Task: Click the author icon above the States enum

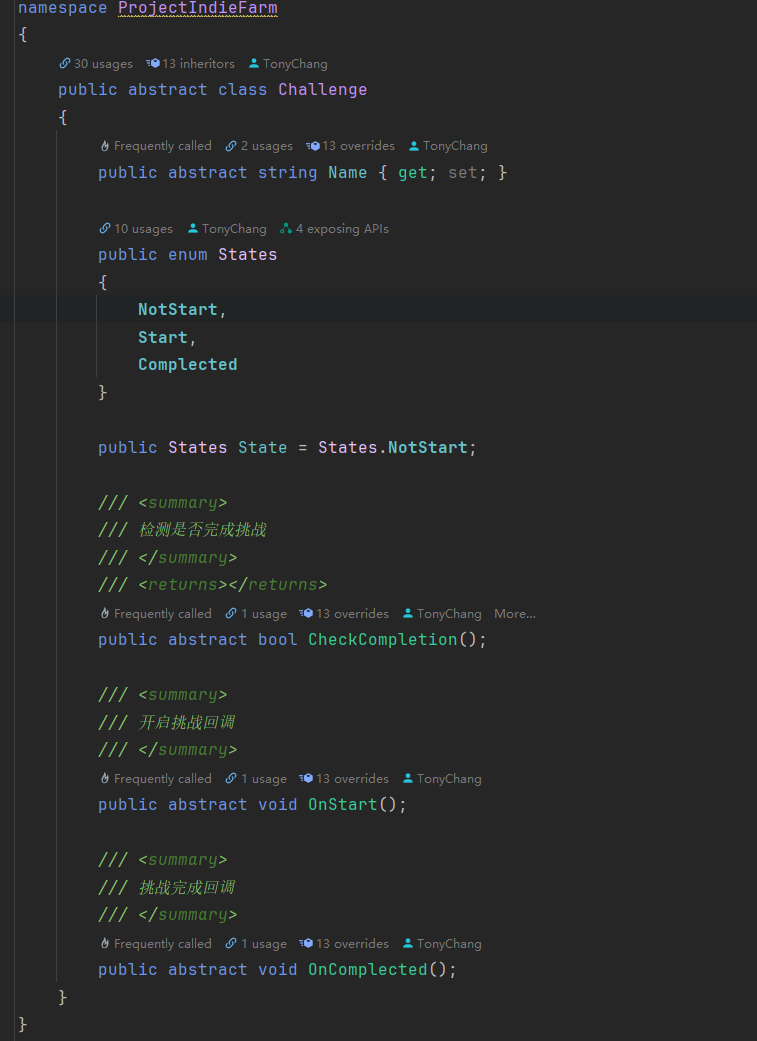Action: tap(193, 229)
